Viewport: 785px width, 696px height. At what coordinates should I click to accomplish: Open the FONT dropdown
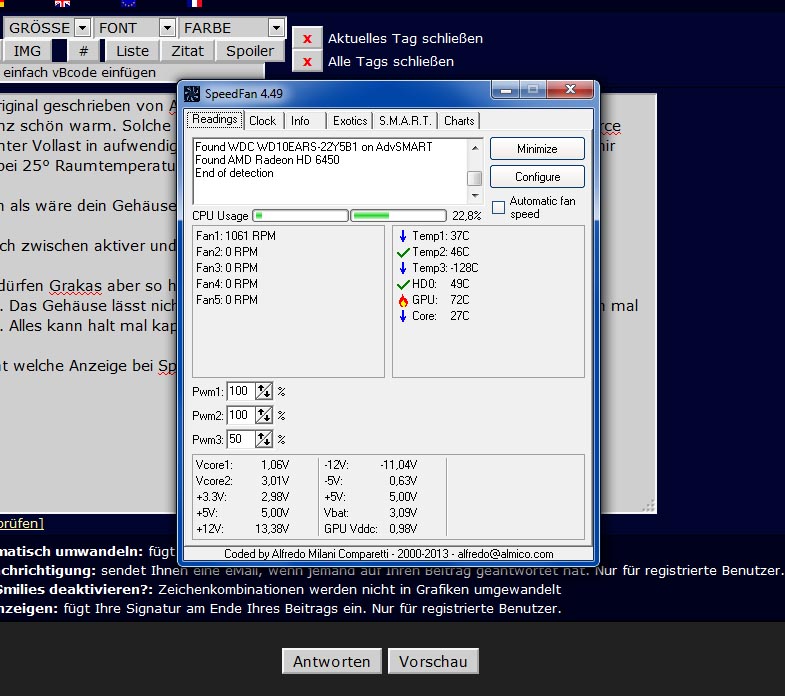(168, 28)
